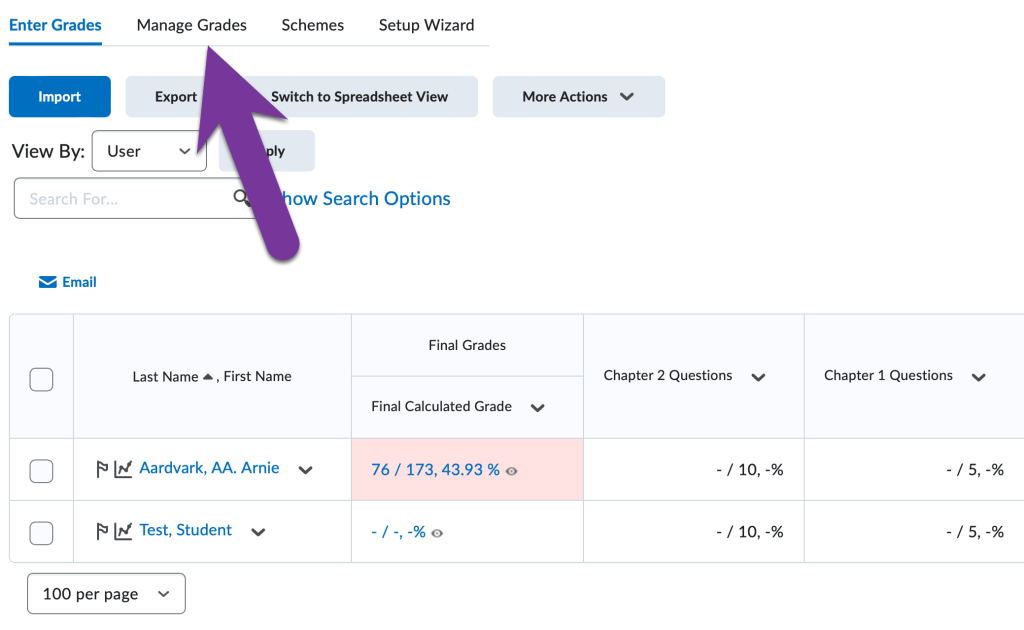
Task: Open grade statistics chart for Aardvark, AA. Arnie
Action: click(122, 468)
